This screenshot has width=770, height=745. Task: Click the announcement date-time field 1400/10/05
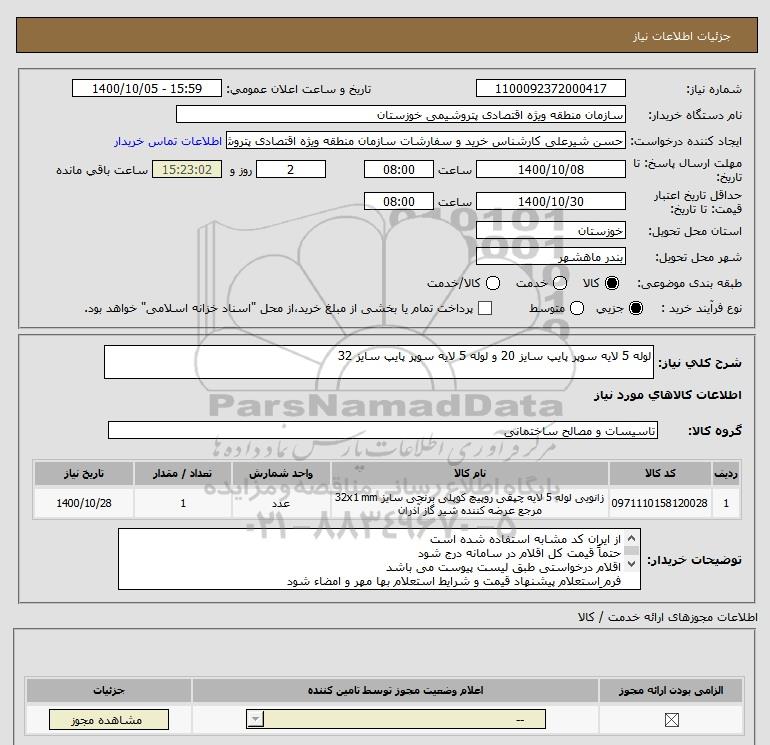coord(147,88)
